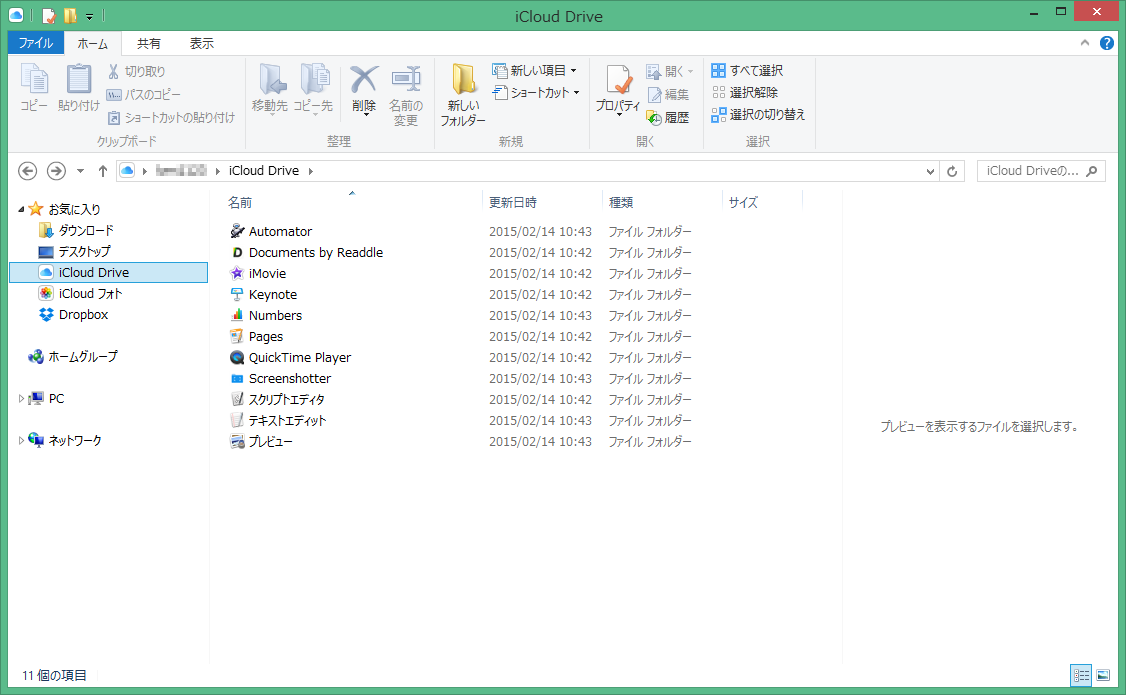This screenshot has height=695, width=1126.
Task: Select iCloud Drive in sidebar
Action: point(108,272)
